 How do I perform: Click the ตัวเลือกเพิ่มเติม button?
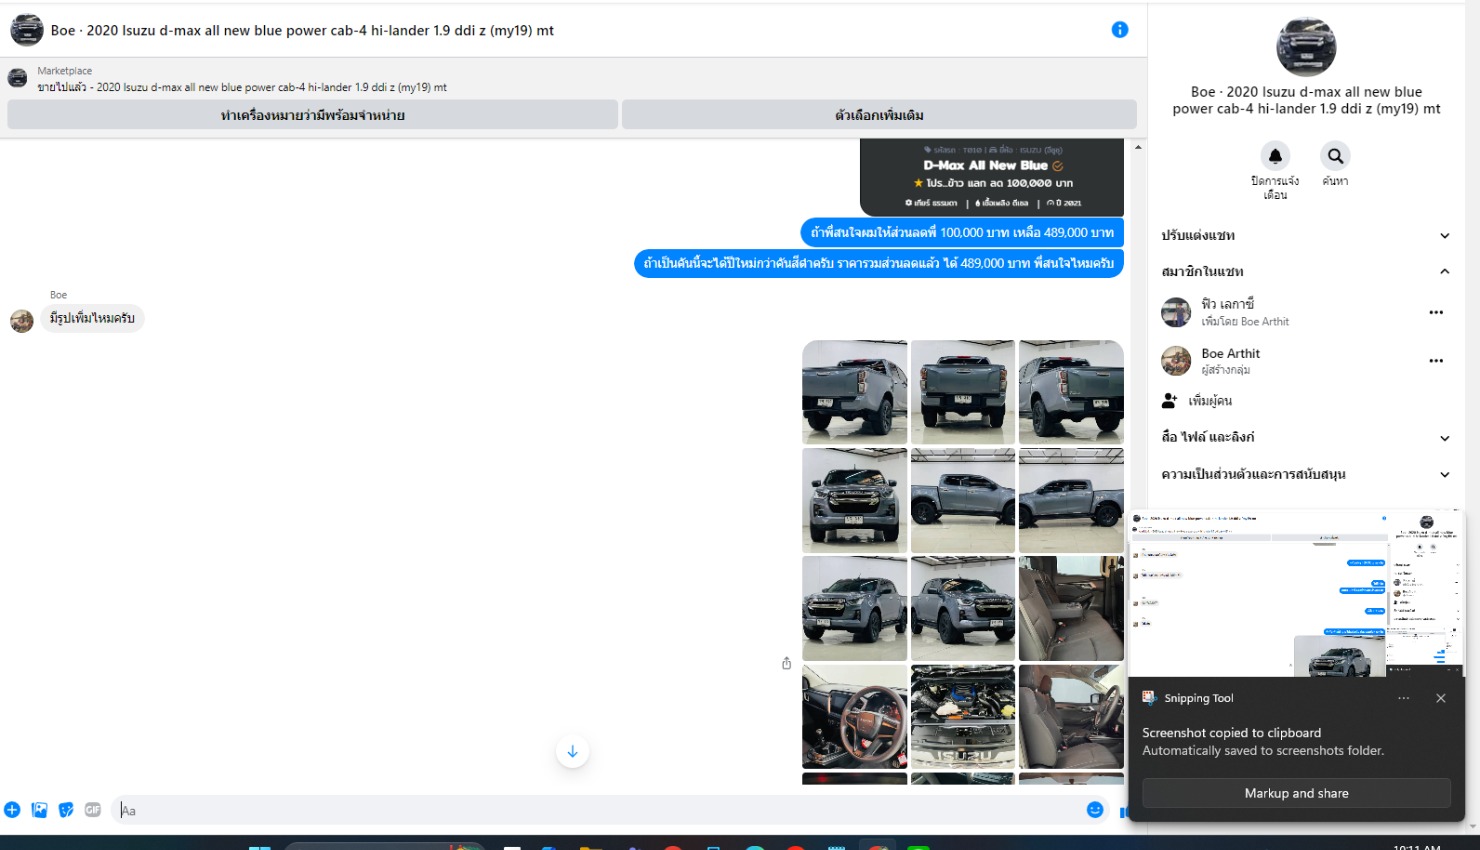coord(879,115)
